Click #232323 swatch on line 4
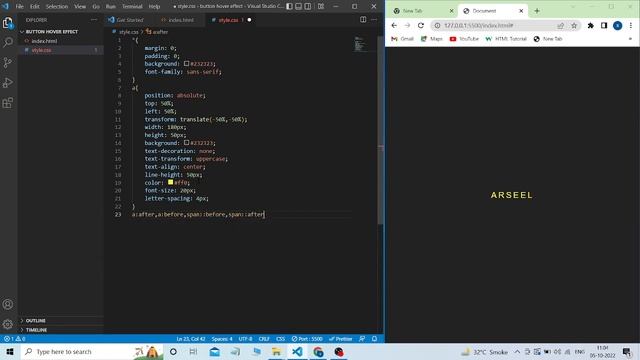This screenshot has width=640, height=360. tap(187, 64)
